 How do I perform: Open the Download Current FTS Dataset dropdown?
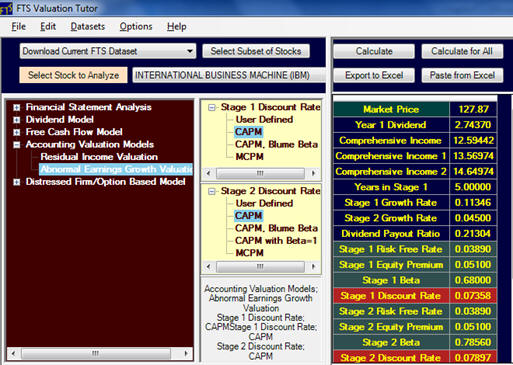[190, 51]
